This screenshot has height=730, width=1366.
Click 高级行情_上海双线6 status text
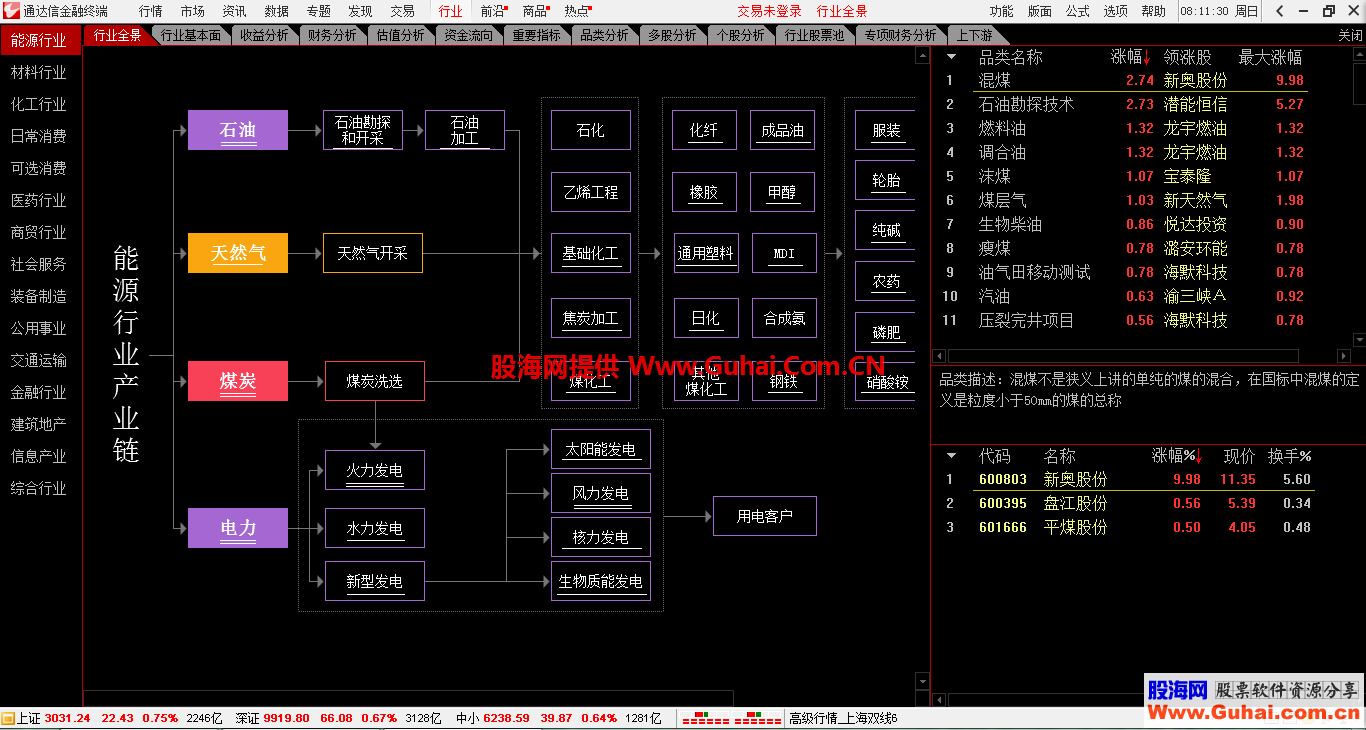click(x=842, y=718)
